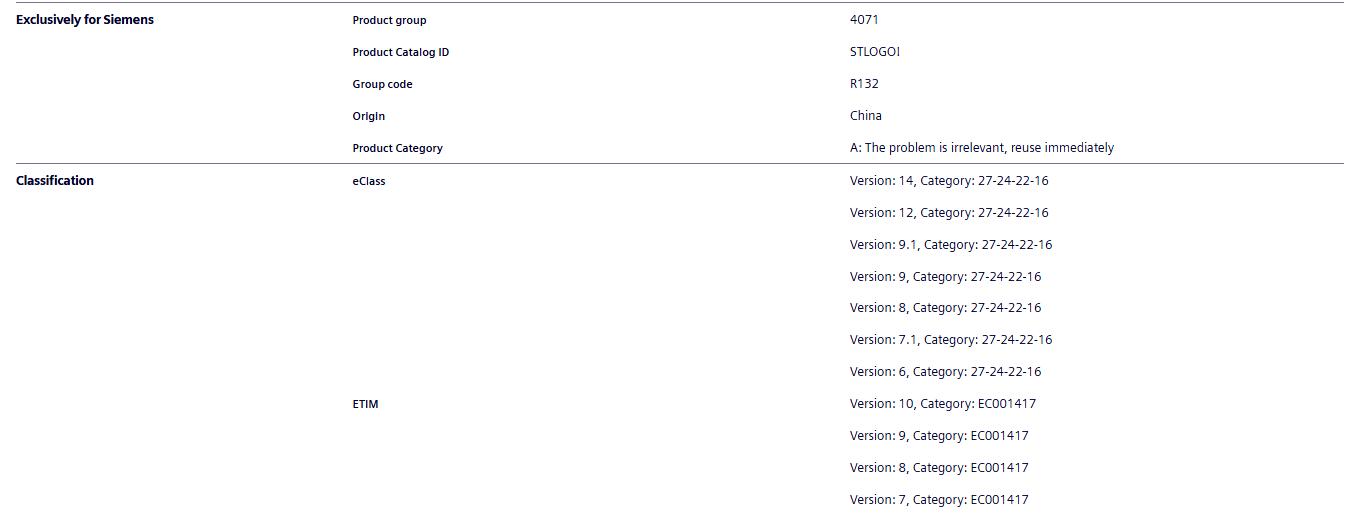Select the 'Product Category' label

[397, 148]
